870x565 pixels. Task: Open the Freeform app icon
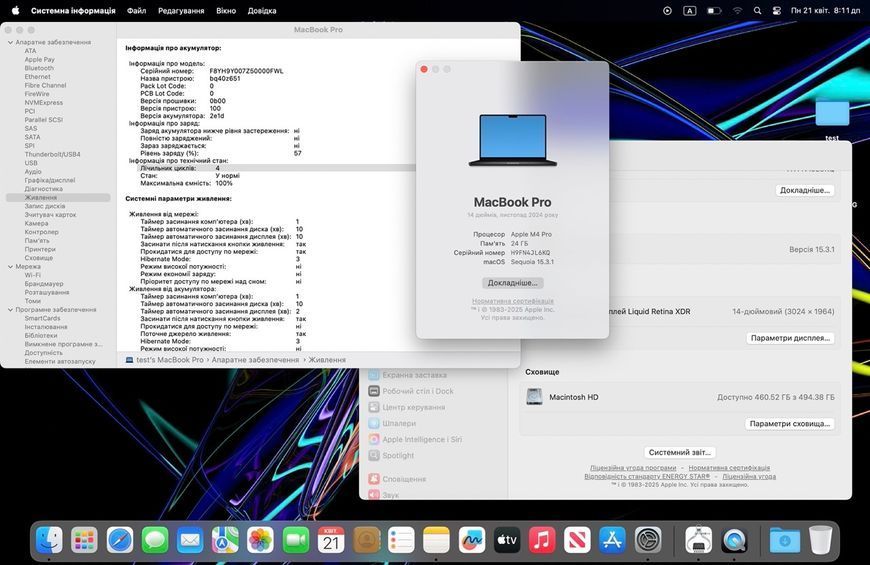[x=472, y=540]
